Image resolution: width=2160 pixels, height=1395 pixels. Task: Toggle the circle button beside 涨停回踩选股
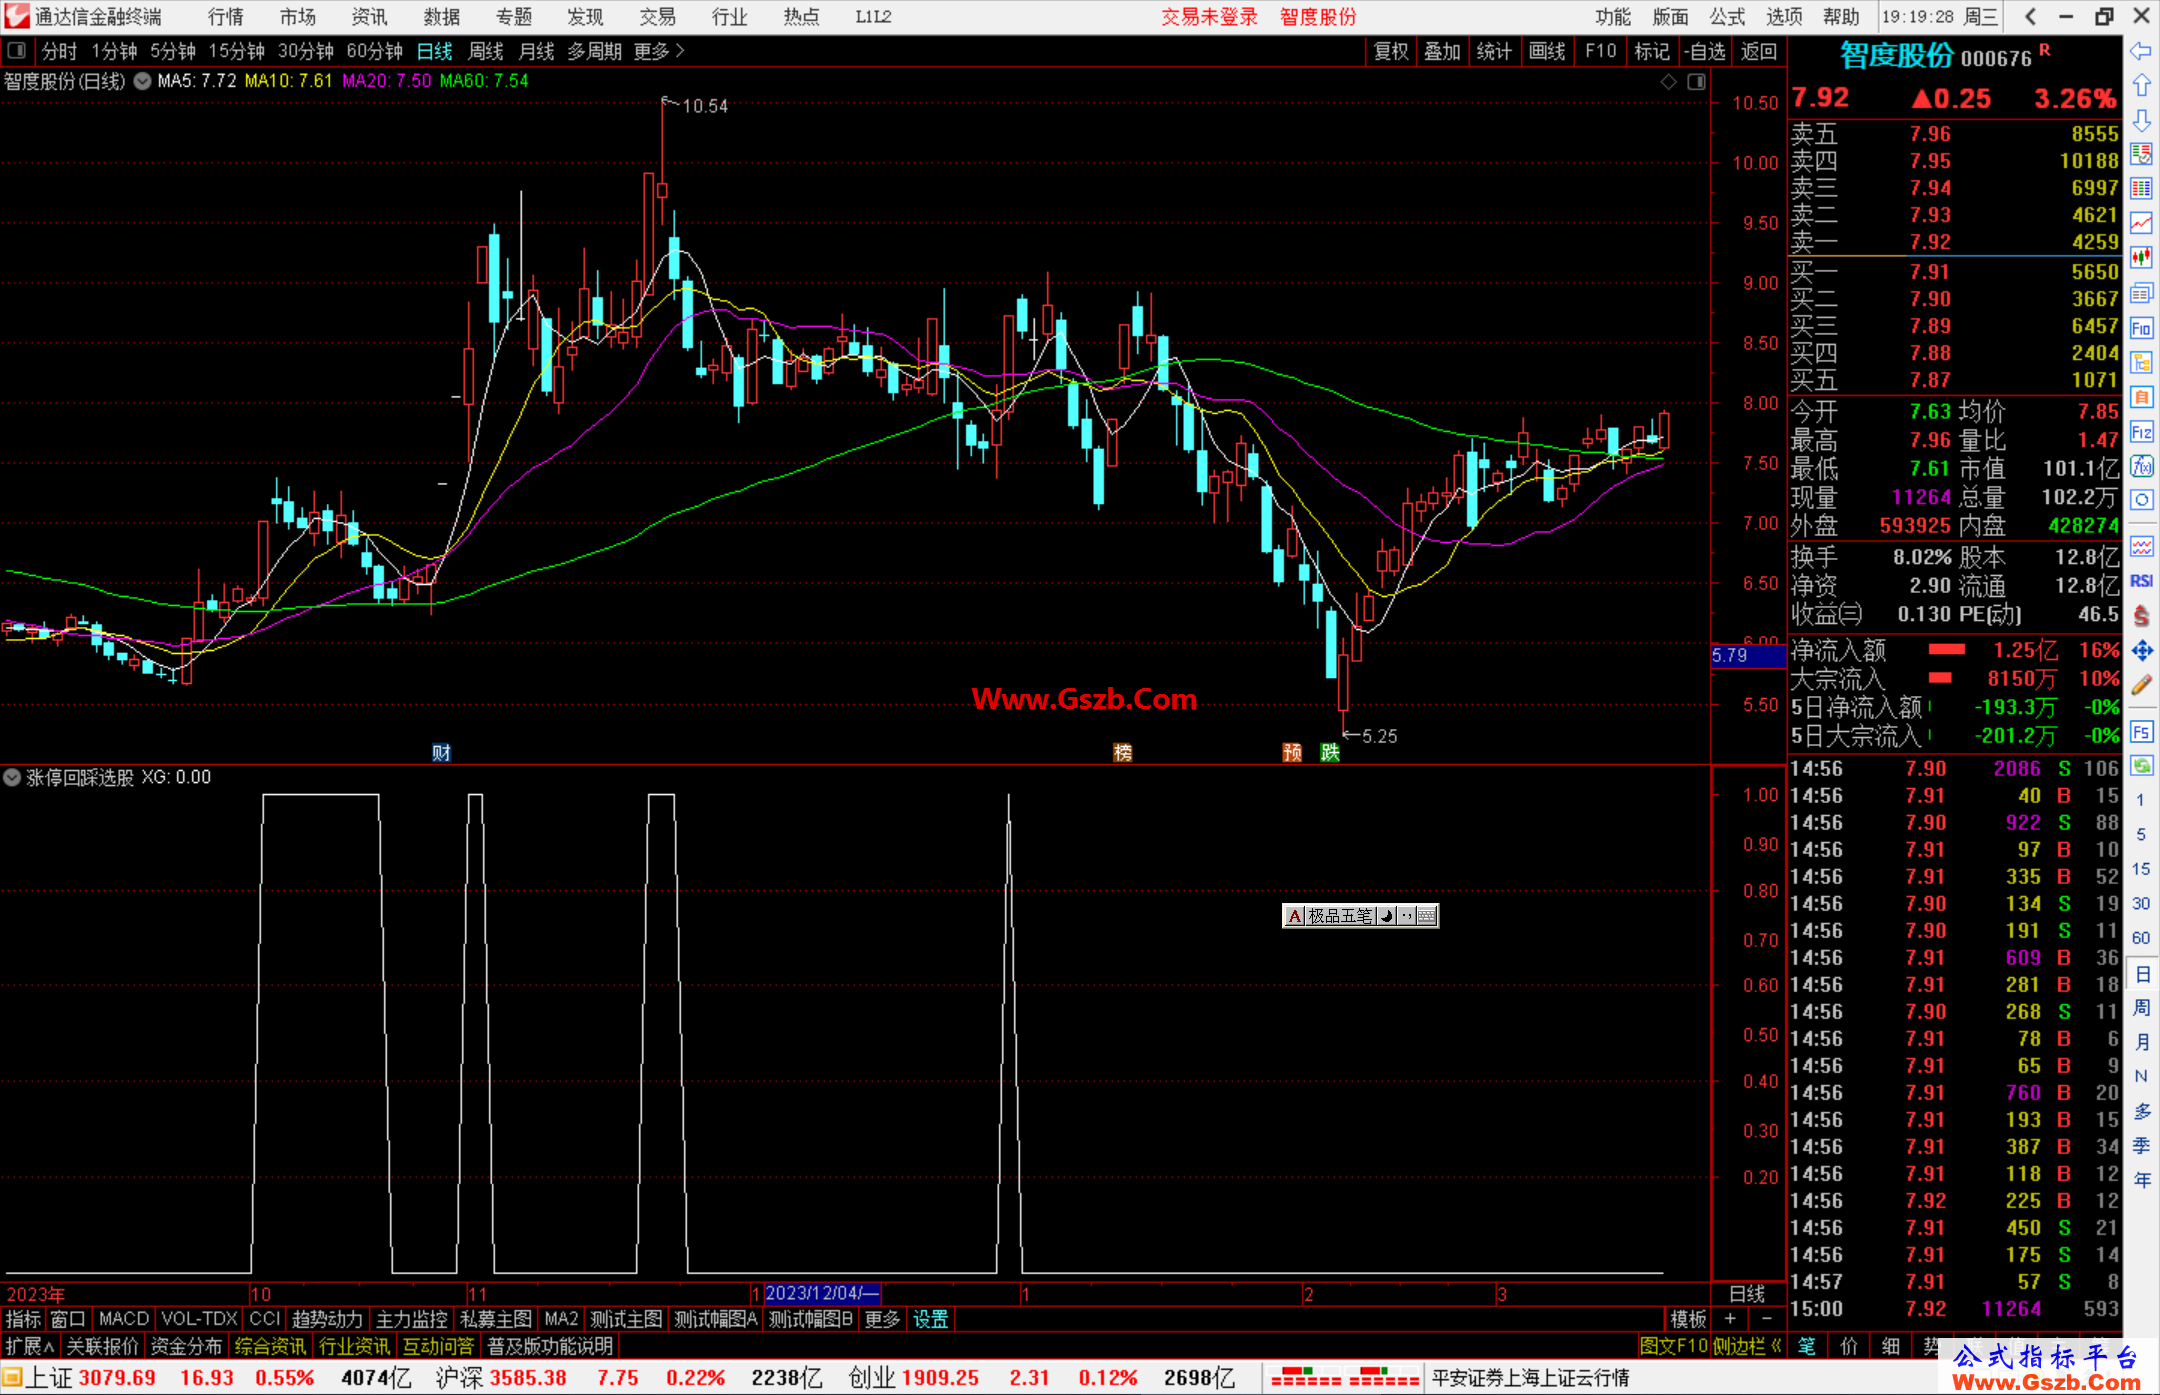12,777
